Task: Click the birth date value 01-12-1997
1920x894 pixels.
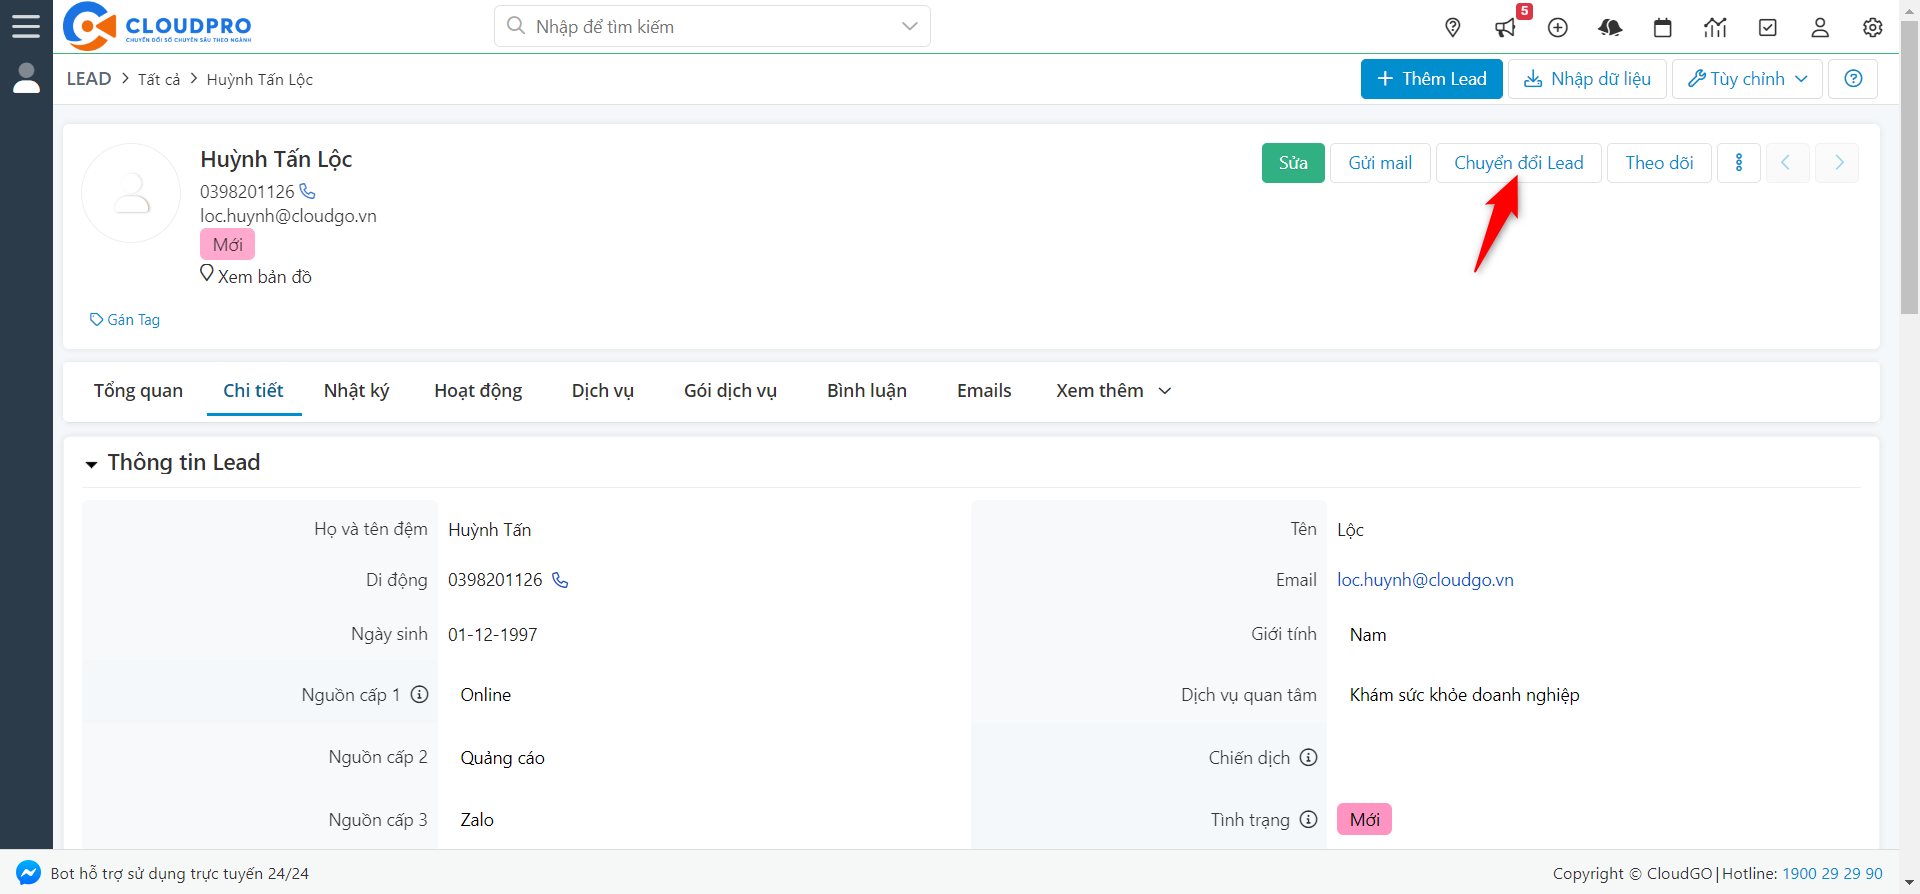Action: [x=492, y=634]
